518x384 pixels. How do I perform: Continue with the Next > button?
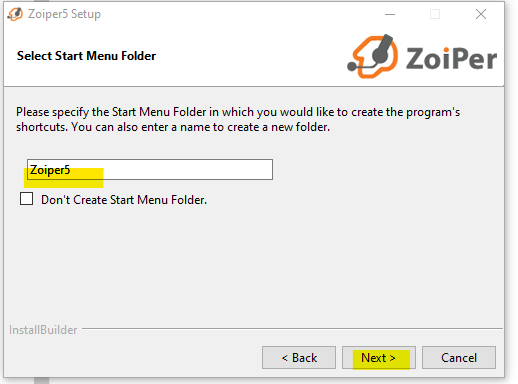click(x=379, y=358)
